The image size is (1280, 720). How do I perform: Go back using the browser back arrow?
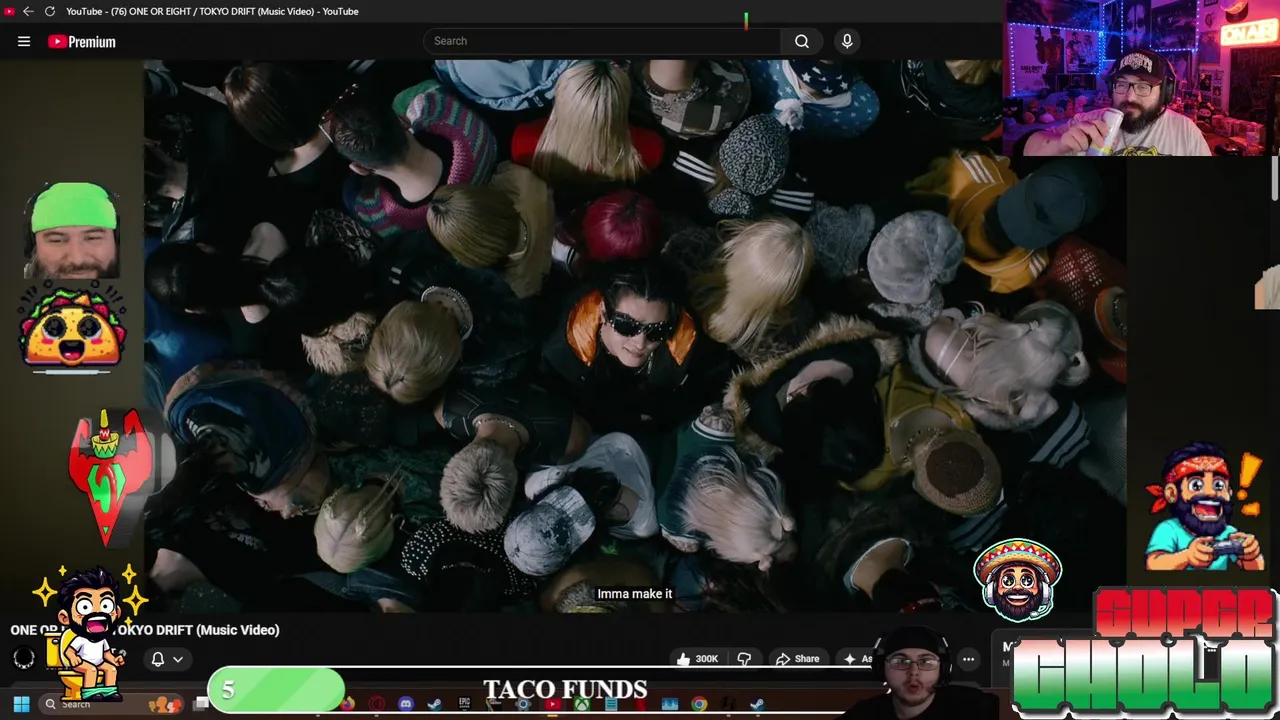click(x=28, y=11)
